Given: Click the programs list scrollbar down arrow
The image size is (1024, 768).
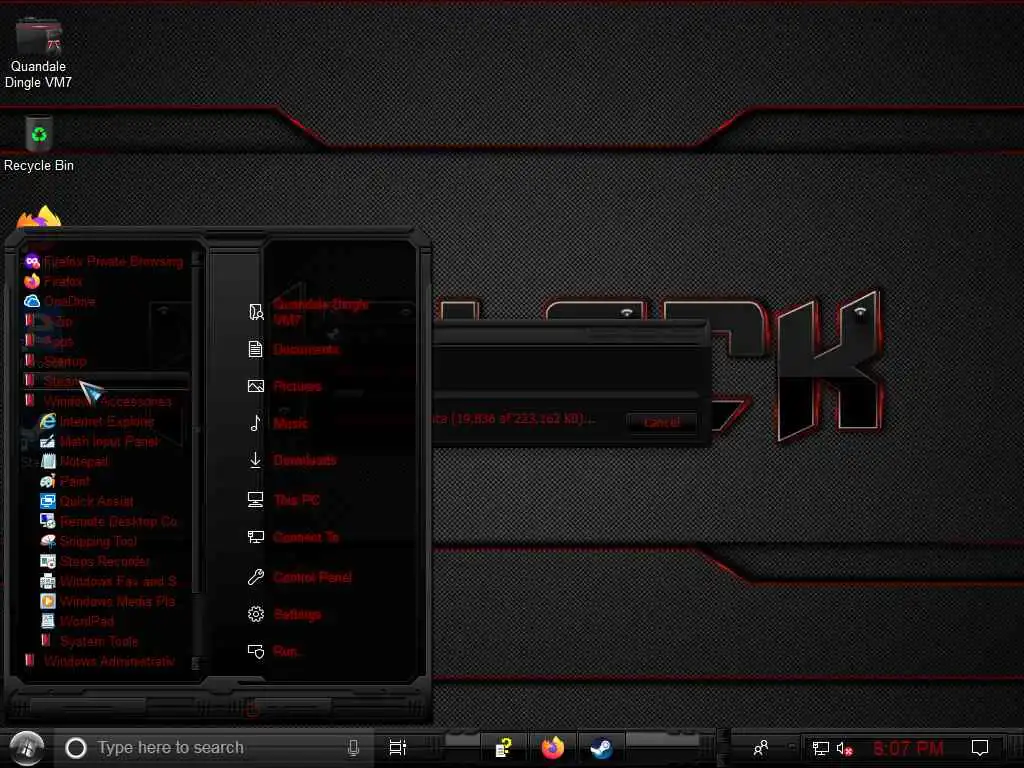Looking at the screenshot, I should [195, 663].
